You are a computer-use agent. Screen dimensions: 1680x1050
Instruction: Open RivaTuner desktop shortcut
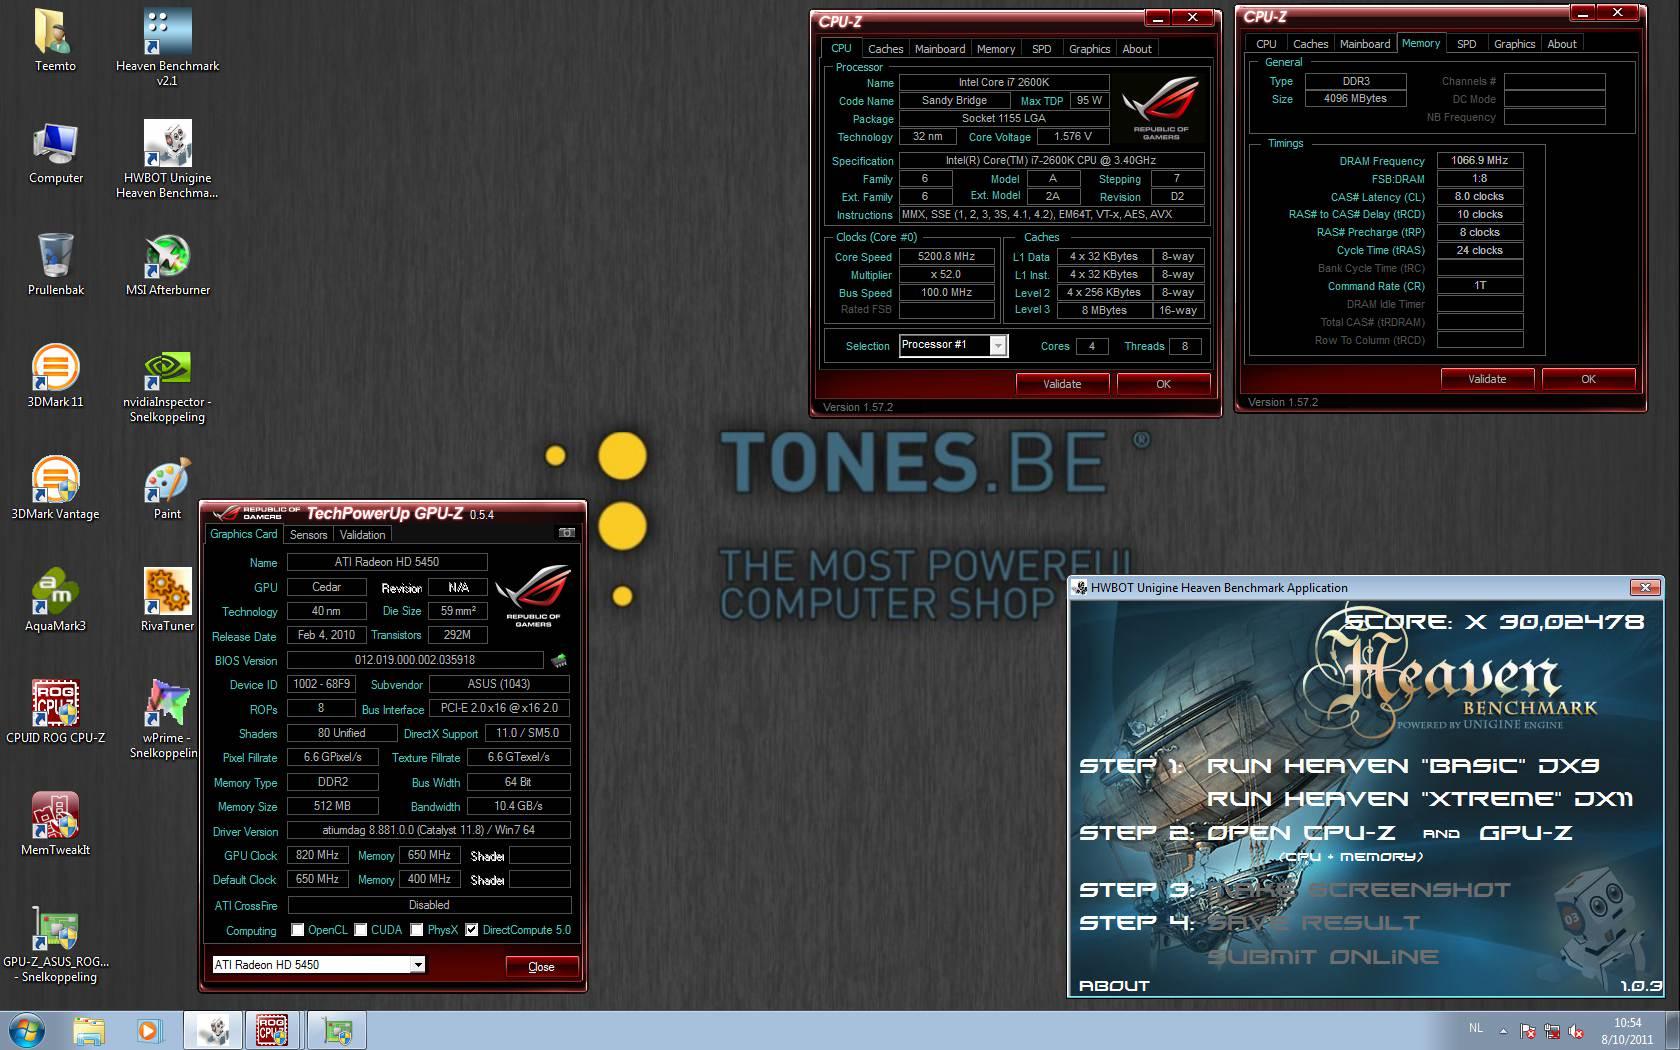pyautogui.click(x=167, y=600)
